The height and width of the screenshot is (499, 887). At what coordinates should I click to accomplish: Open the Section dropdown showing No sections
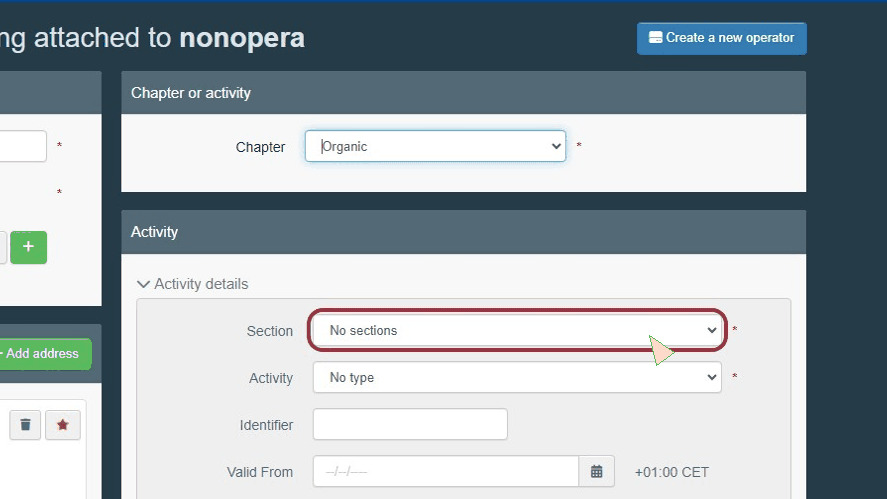(x=517, y=330)
